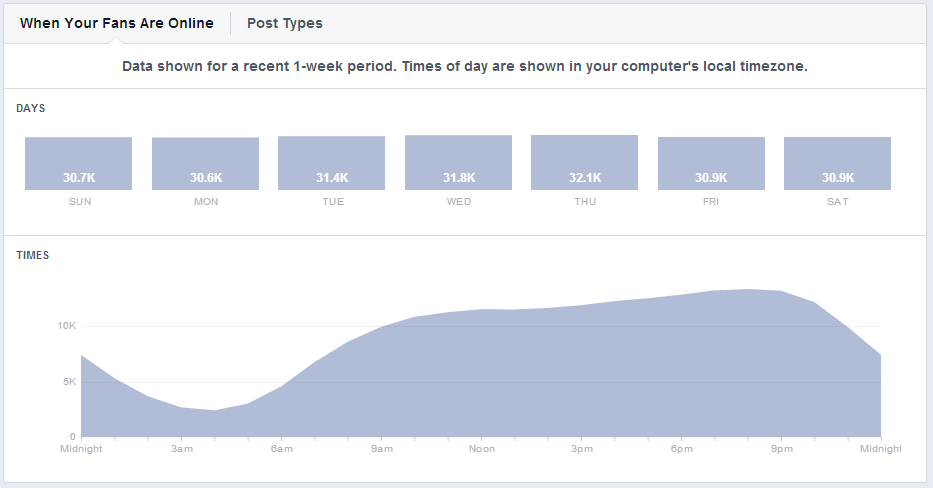933x488 pixels.
Task: Click the 6am marker on time axis
Action: [x=281, y=449]
